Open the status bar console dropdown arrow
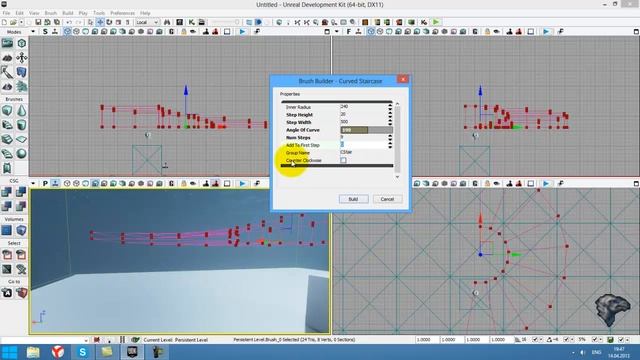Screen dimensions: 640x360 [x=86, y=340]
